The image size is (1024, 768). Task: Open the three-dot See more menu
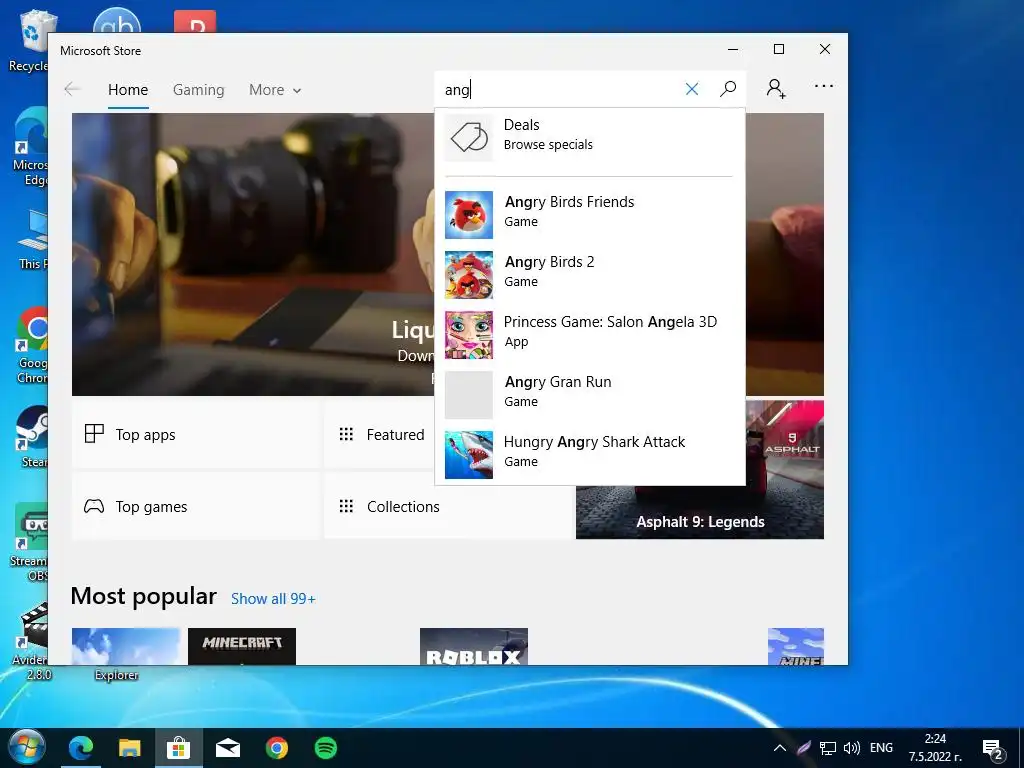pyautogui.click(x=824, y=86)
